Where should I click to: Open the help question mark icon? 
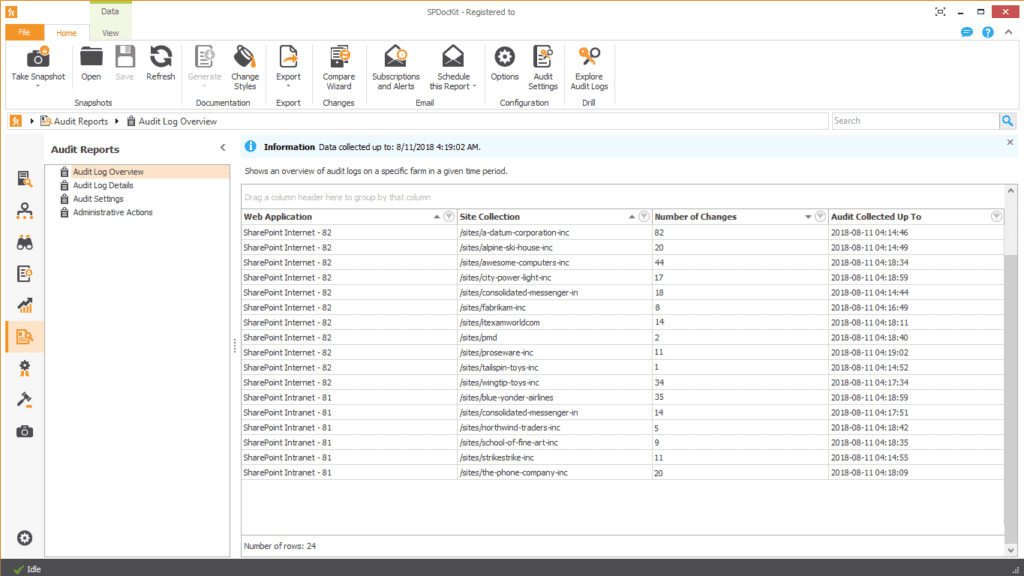[x=988, y=32]
